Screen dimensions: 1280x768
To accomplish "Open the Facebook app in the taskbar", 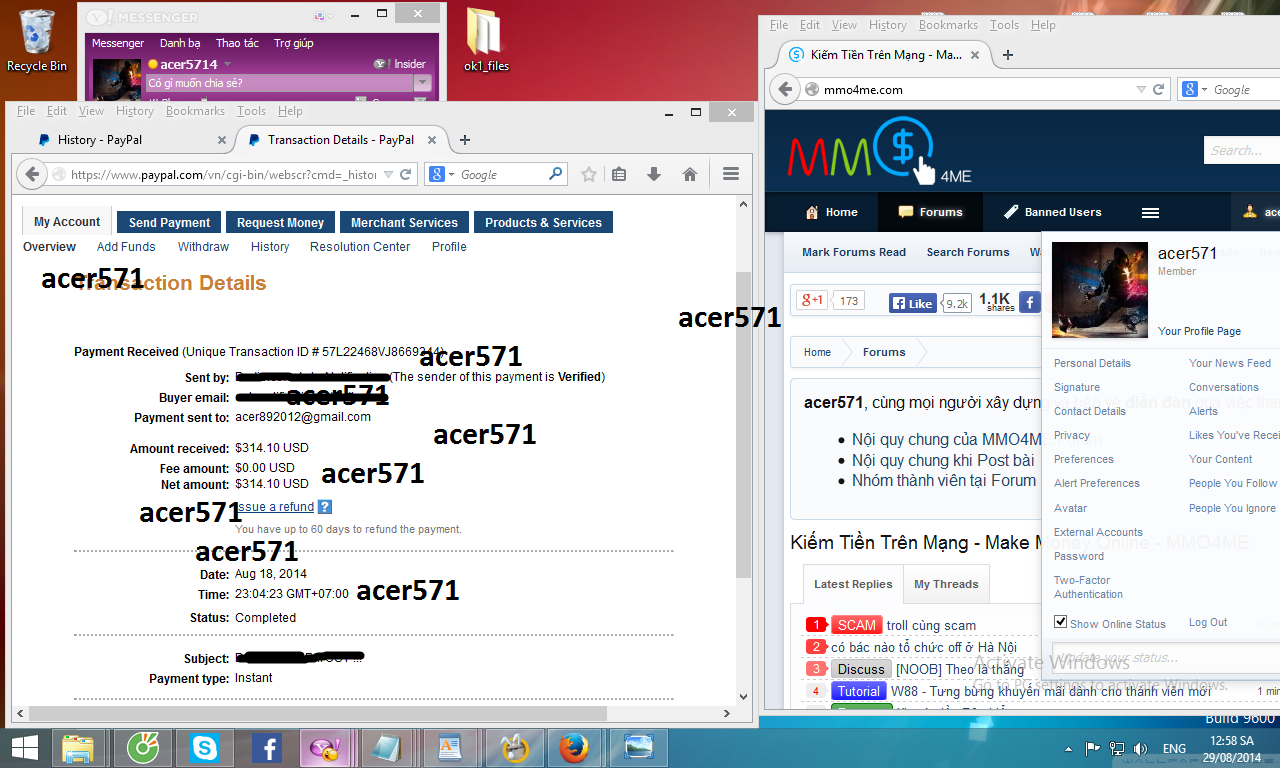I will click(x=266, y=747).
